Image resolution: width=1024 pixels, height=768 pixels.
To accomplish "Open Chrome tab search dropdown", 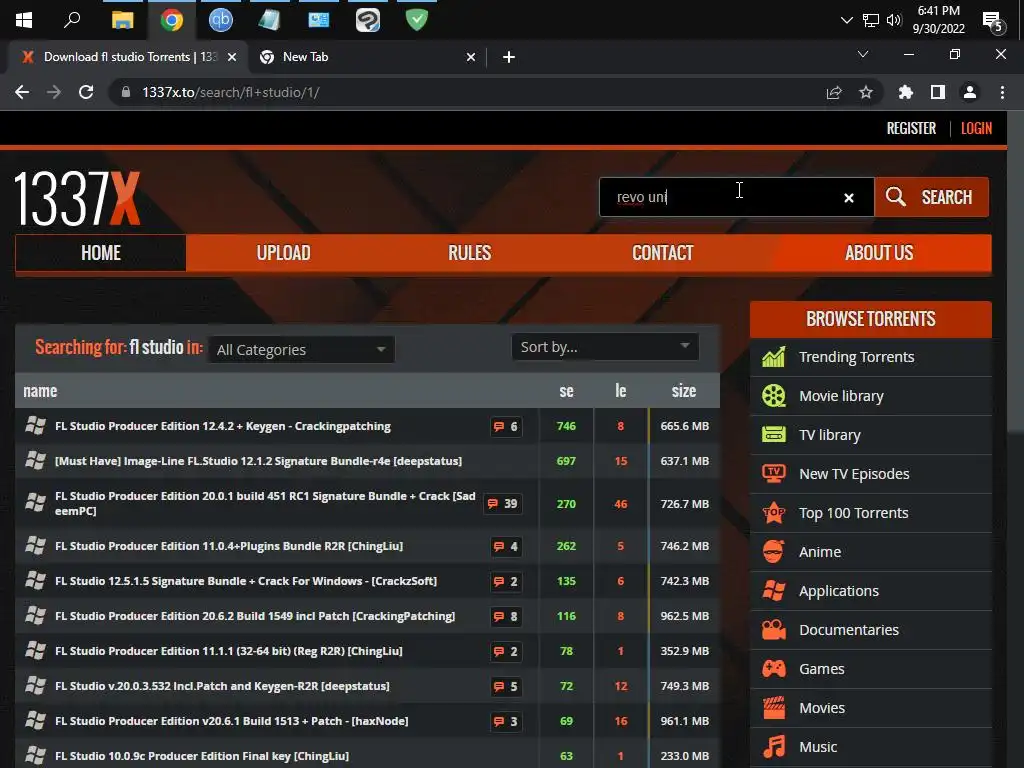I will coord(862,54).
